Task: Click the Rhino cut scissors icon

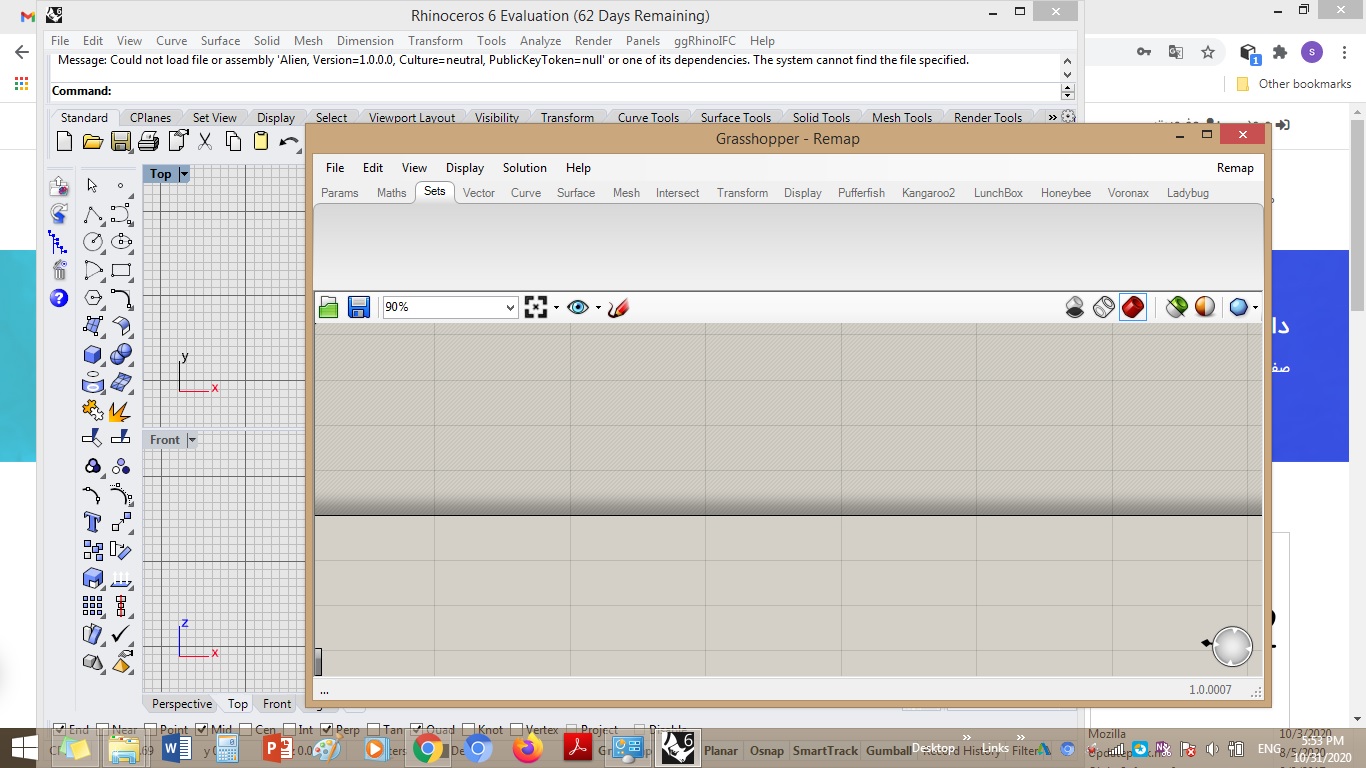Action: point(205,141)
